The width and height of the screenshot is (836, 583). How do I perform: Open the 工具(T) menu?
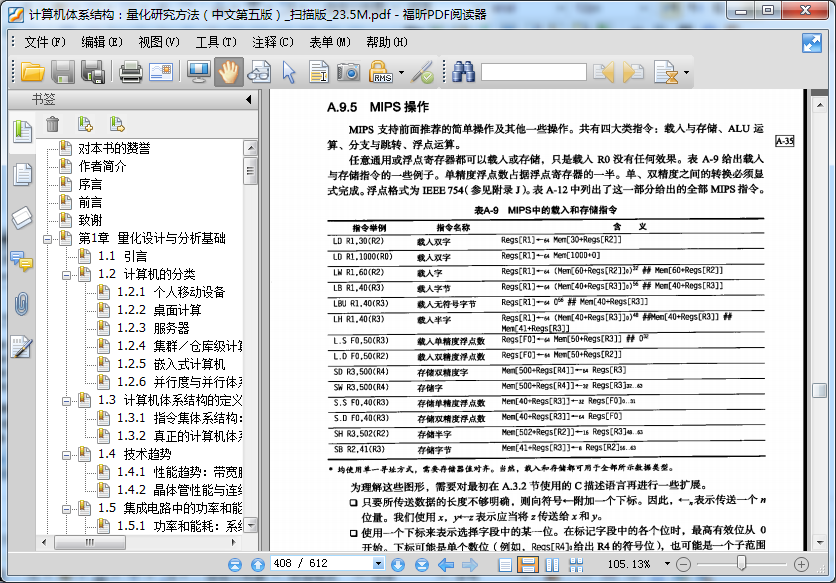click(216, 42)
